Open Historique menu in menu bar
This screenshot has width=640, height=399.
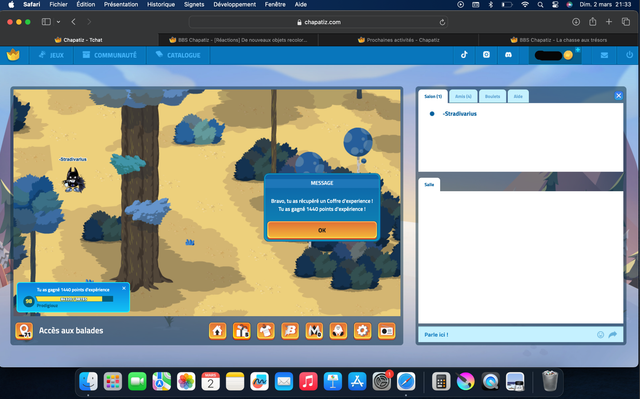coord(161,4)
